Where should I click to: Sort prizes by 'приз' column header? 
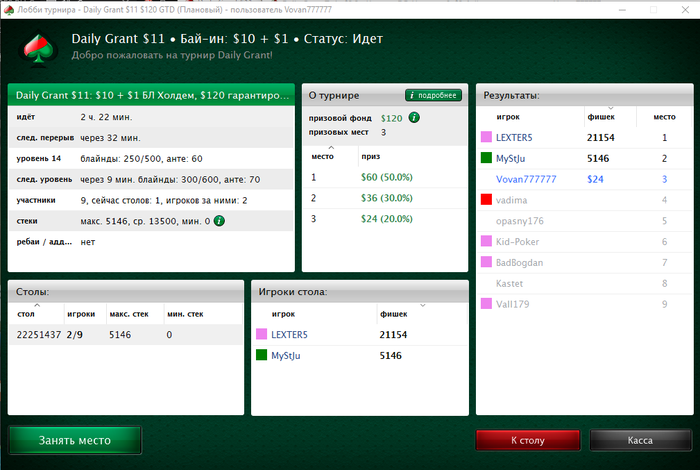pos(371,156)
